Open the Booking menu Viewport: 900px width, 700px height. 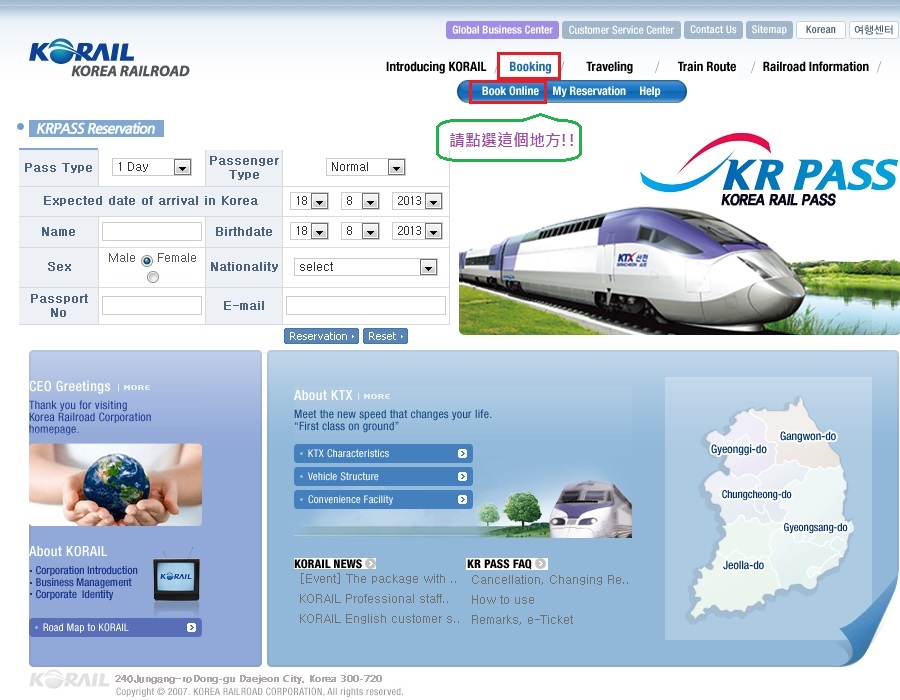point(530,67)
